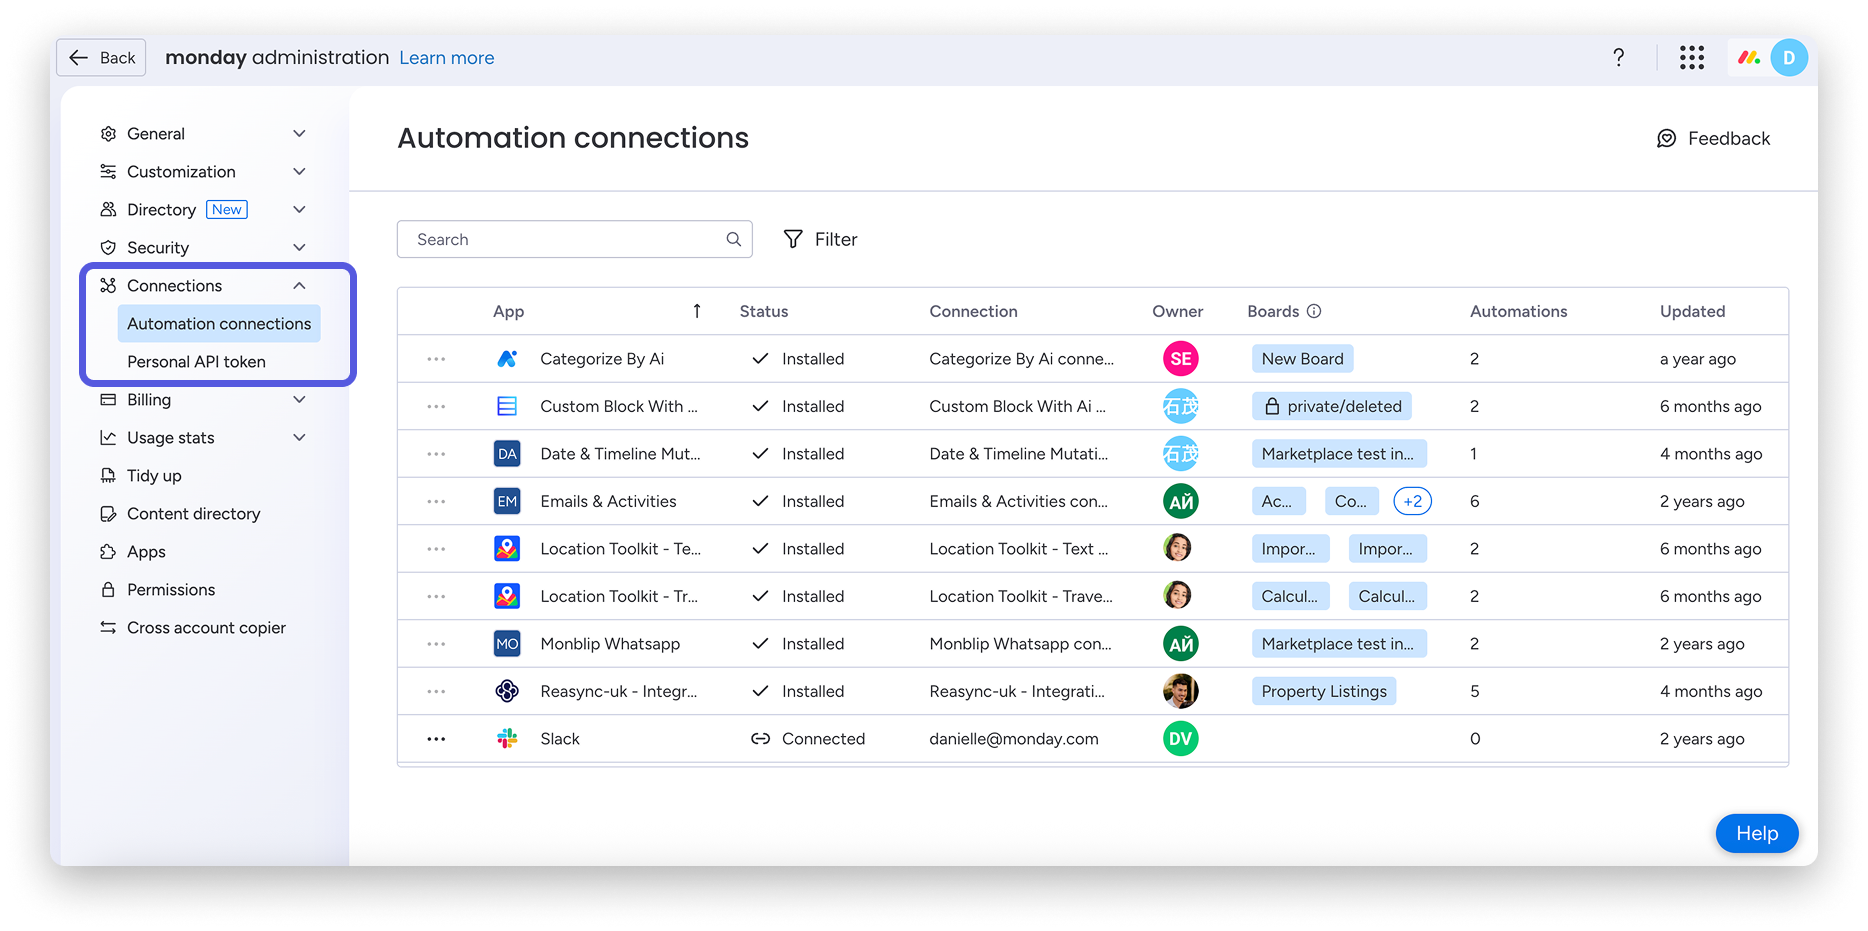Open Personal API token page
1868x931 pixels.
196,362
